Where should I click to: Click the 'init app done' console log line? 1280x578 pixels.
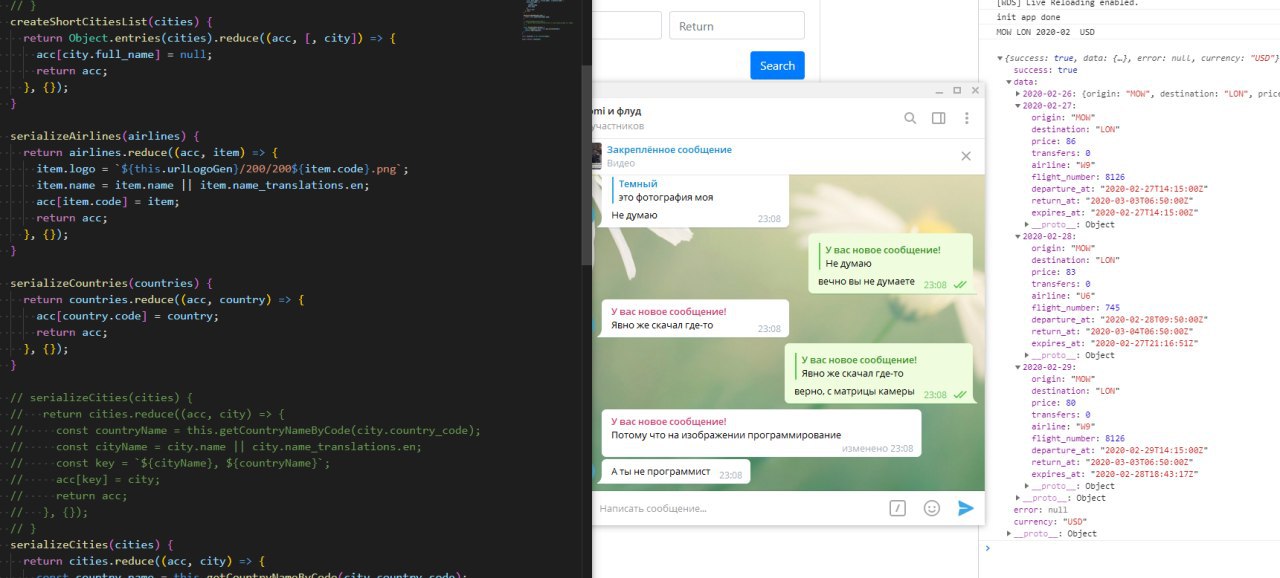1027,18
